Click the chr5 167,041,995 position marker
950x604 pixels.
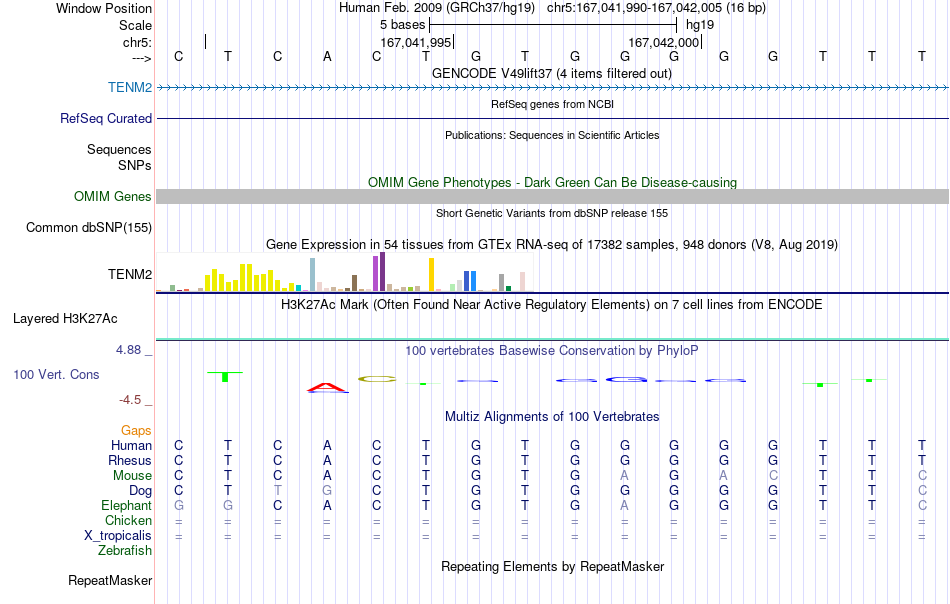point(417,42)
